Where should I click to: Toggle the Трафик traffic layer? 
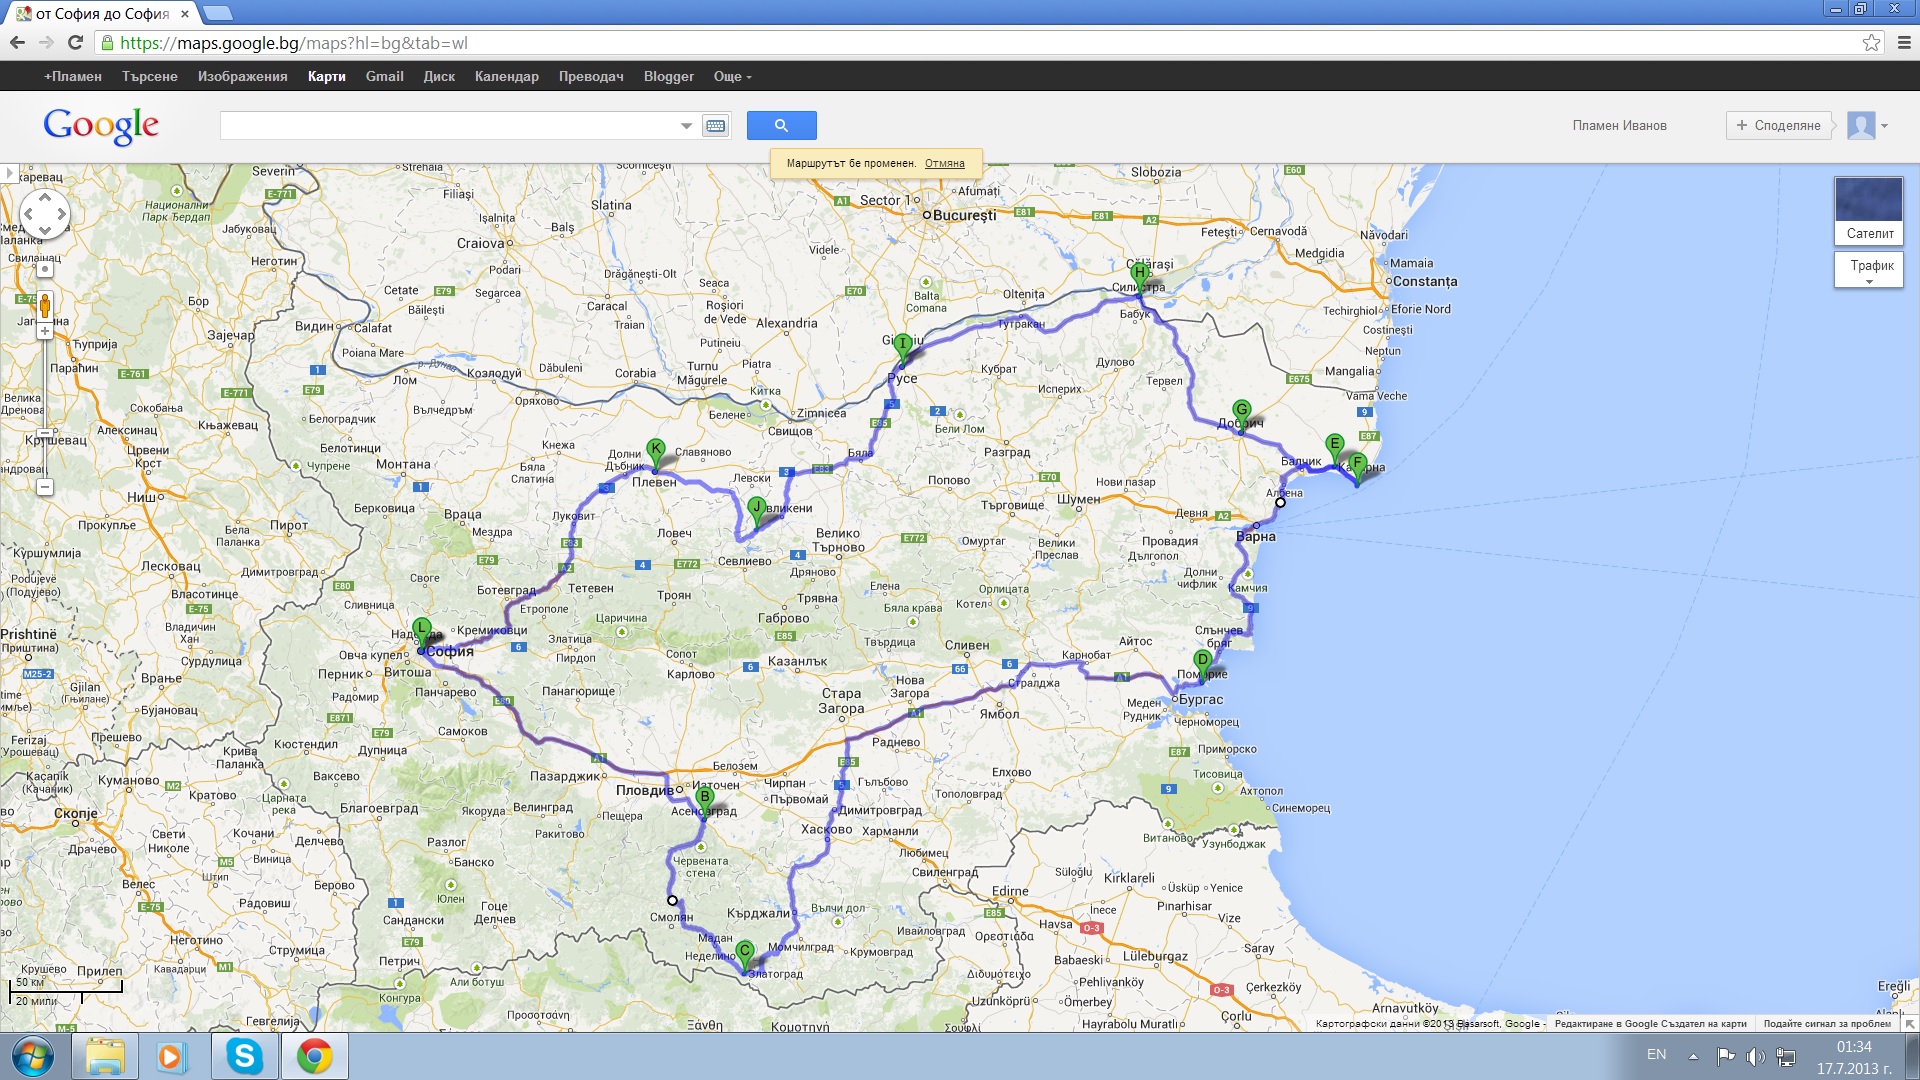click(x=1868, y=268)
